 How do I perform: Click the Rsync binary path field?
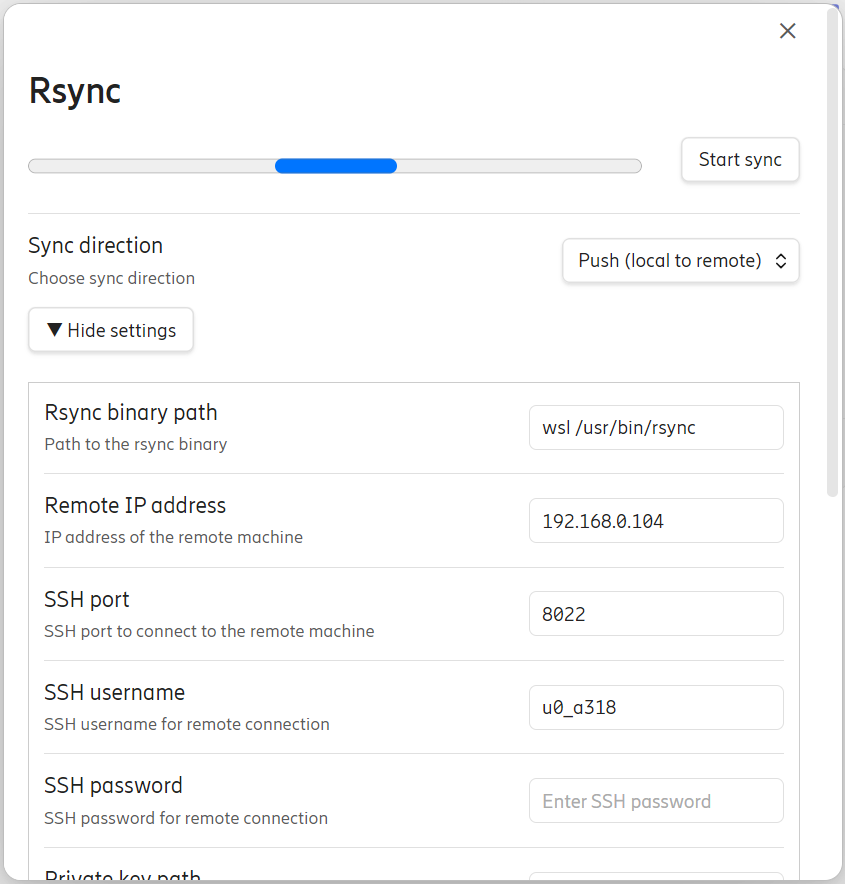click(656, 427)
